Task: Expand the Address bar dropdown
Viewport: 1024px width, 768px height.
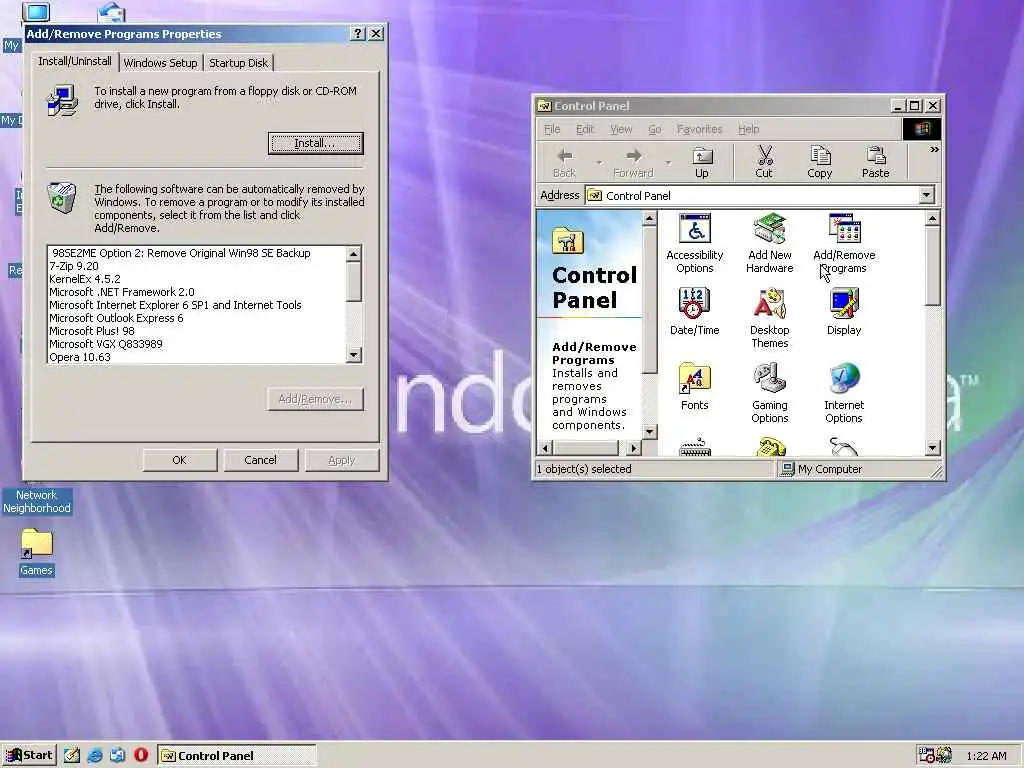Action: 926,195
